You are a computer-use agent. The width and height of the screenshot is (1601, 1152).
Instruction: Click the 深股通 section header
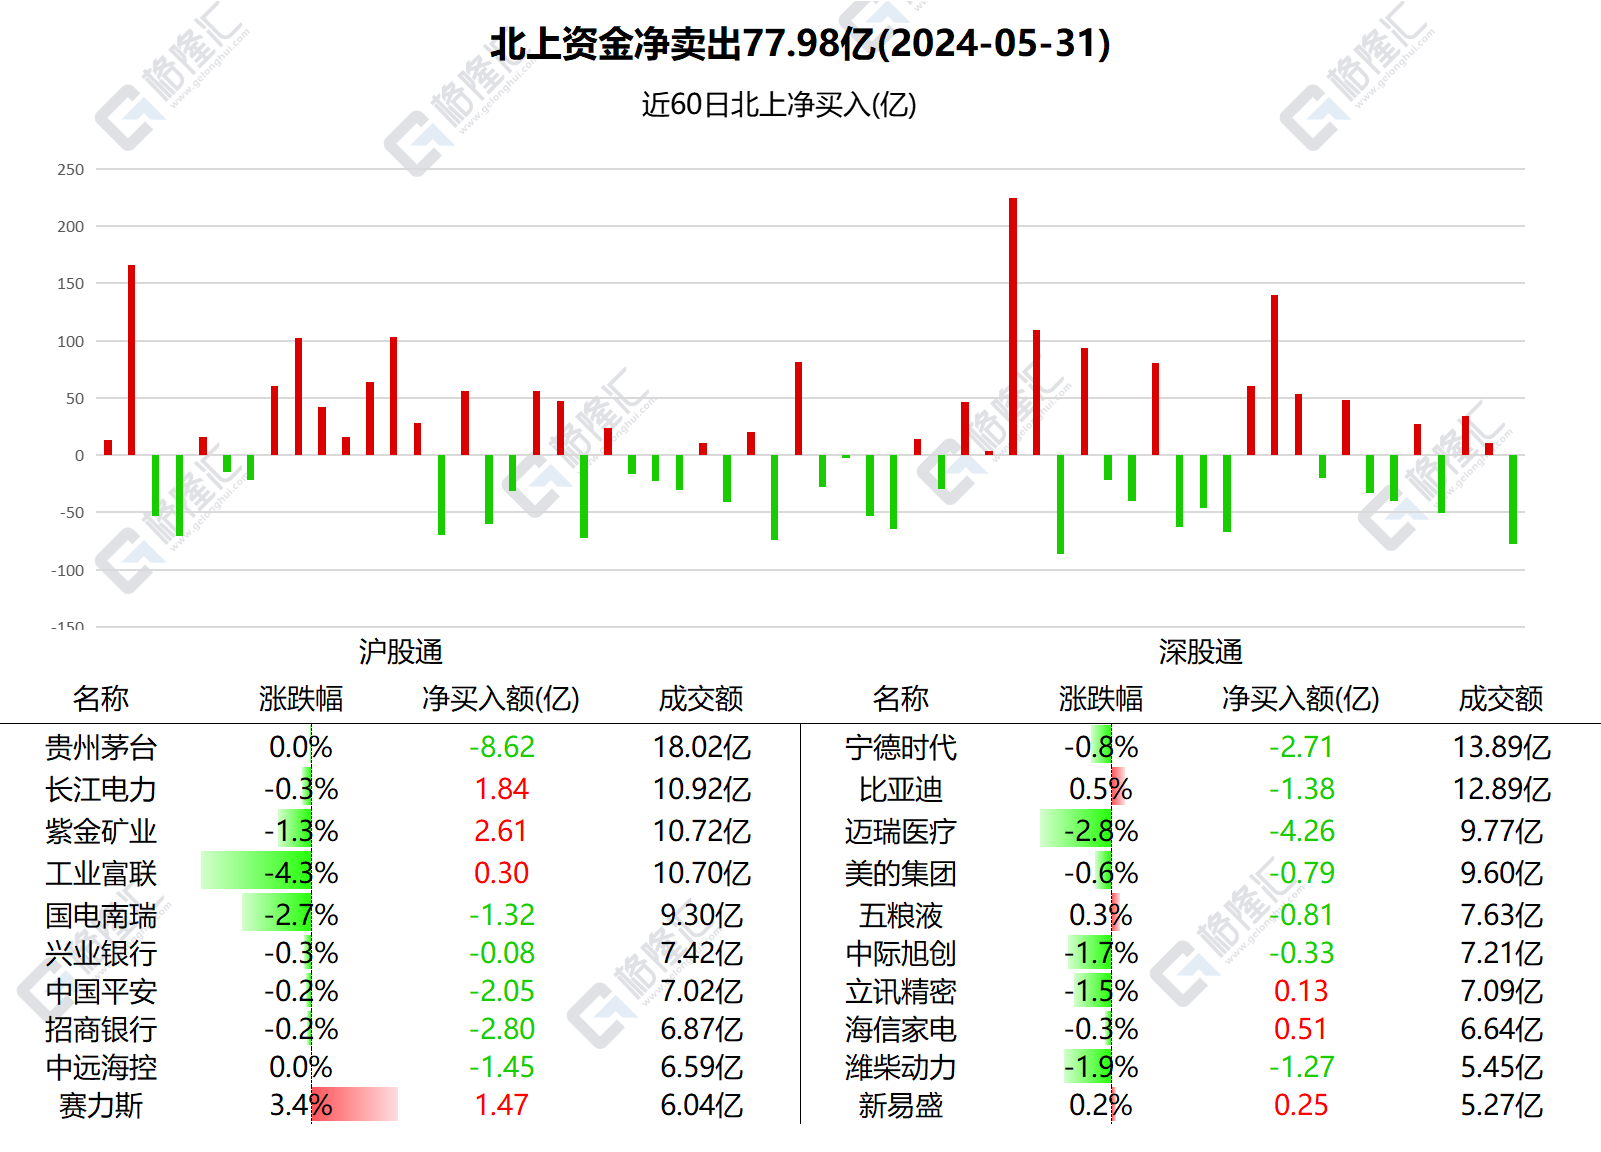(x=1201, y=652)
